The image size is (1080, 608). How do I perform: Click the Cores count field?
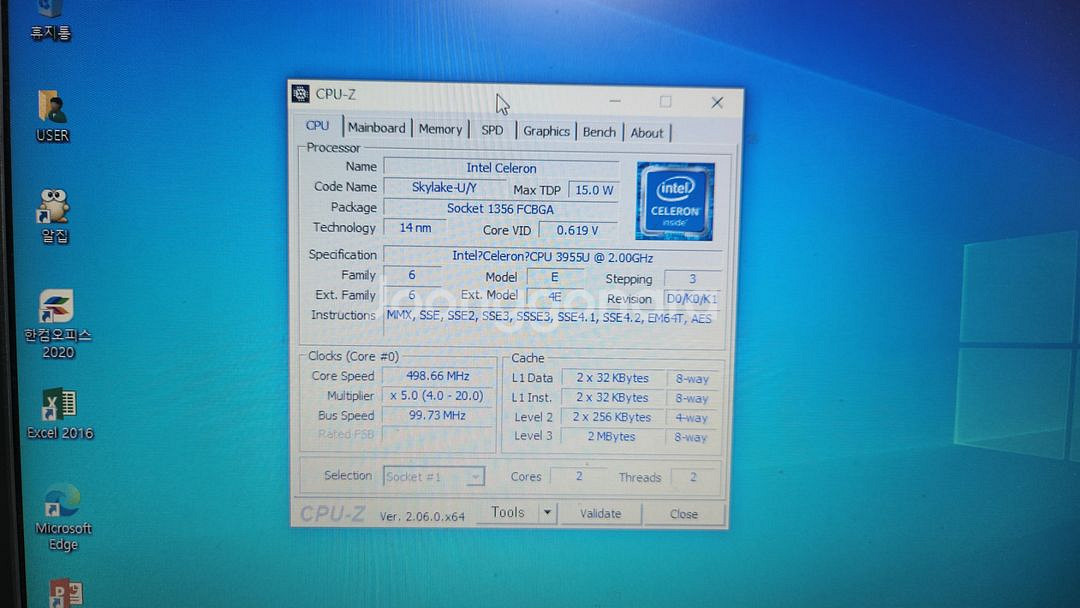[x=579, y=476]
